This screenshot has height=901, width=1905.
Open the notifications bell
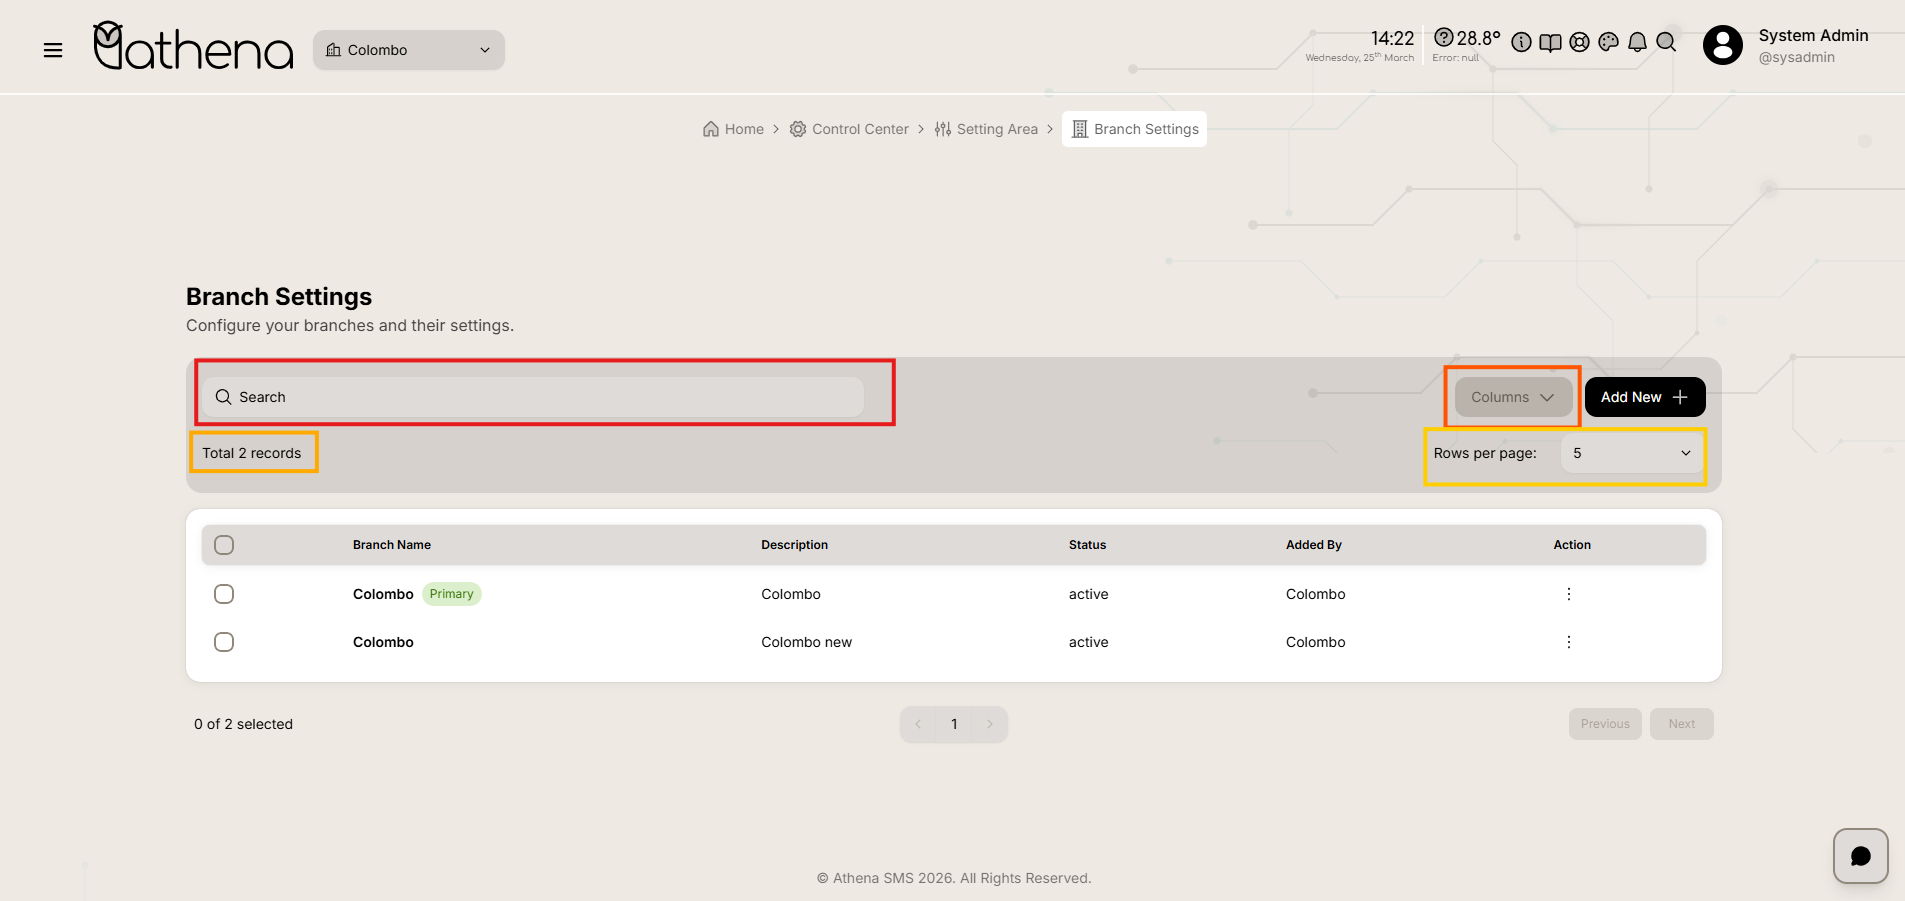pos(1637,42)
